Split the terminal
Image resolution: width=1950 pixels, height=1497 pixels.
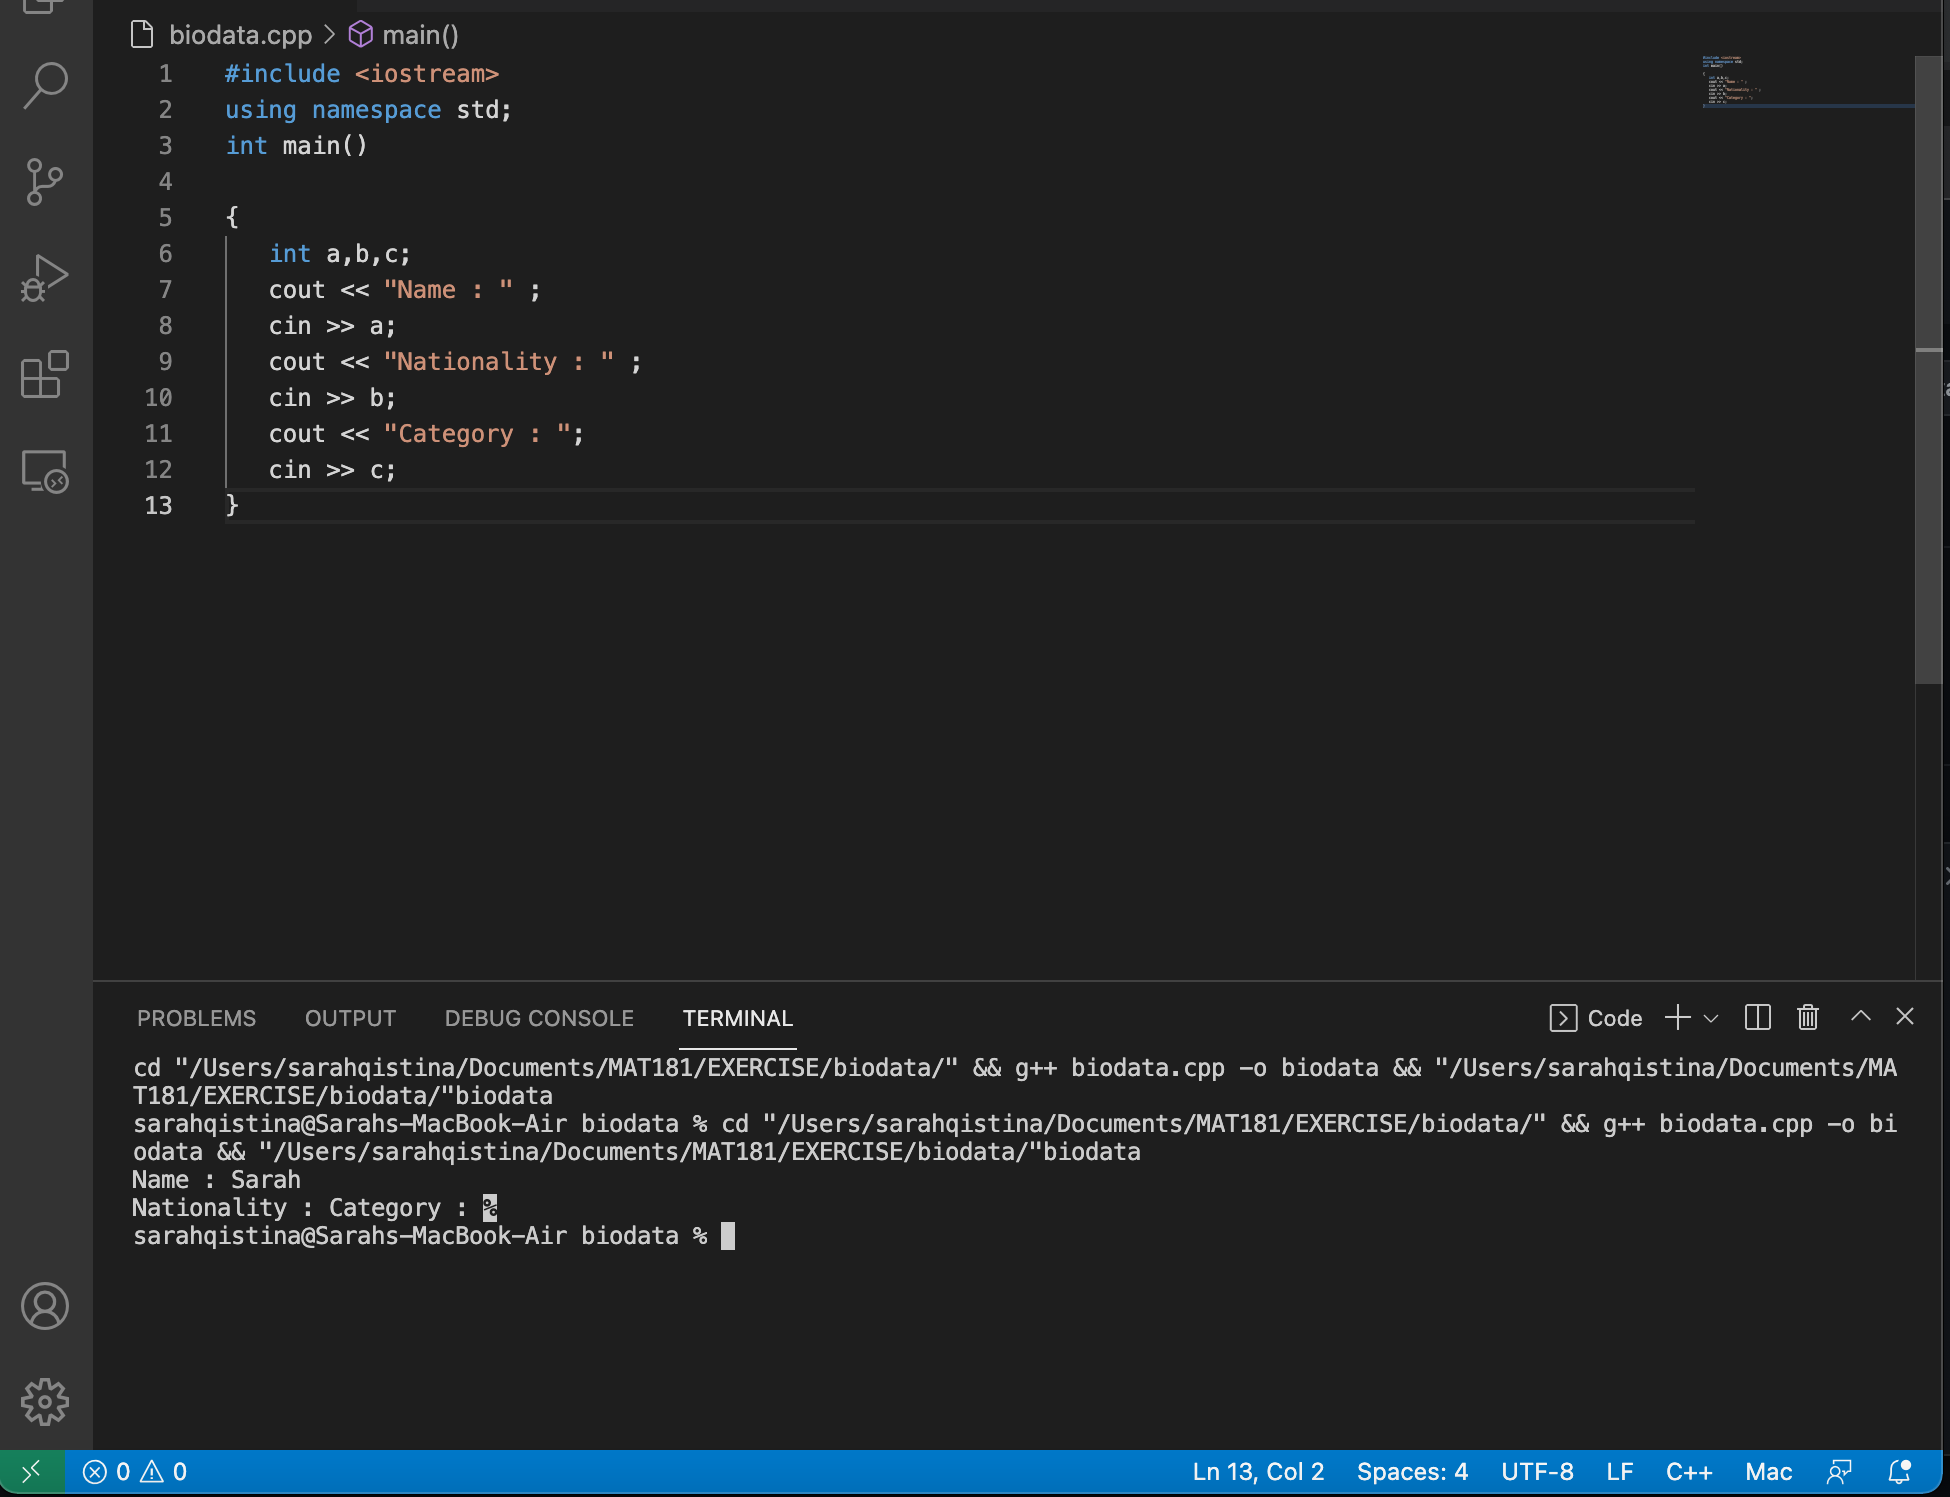1757,1017
